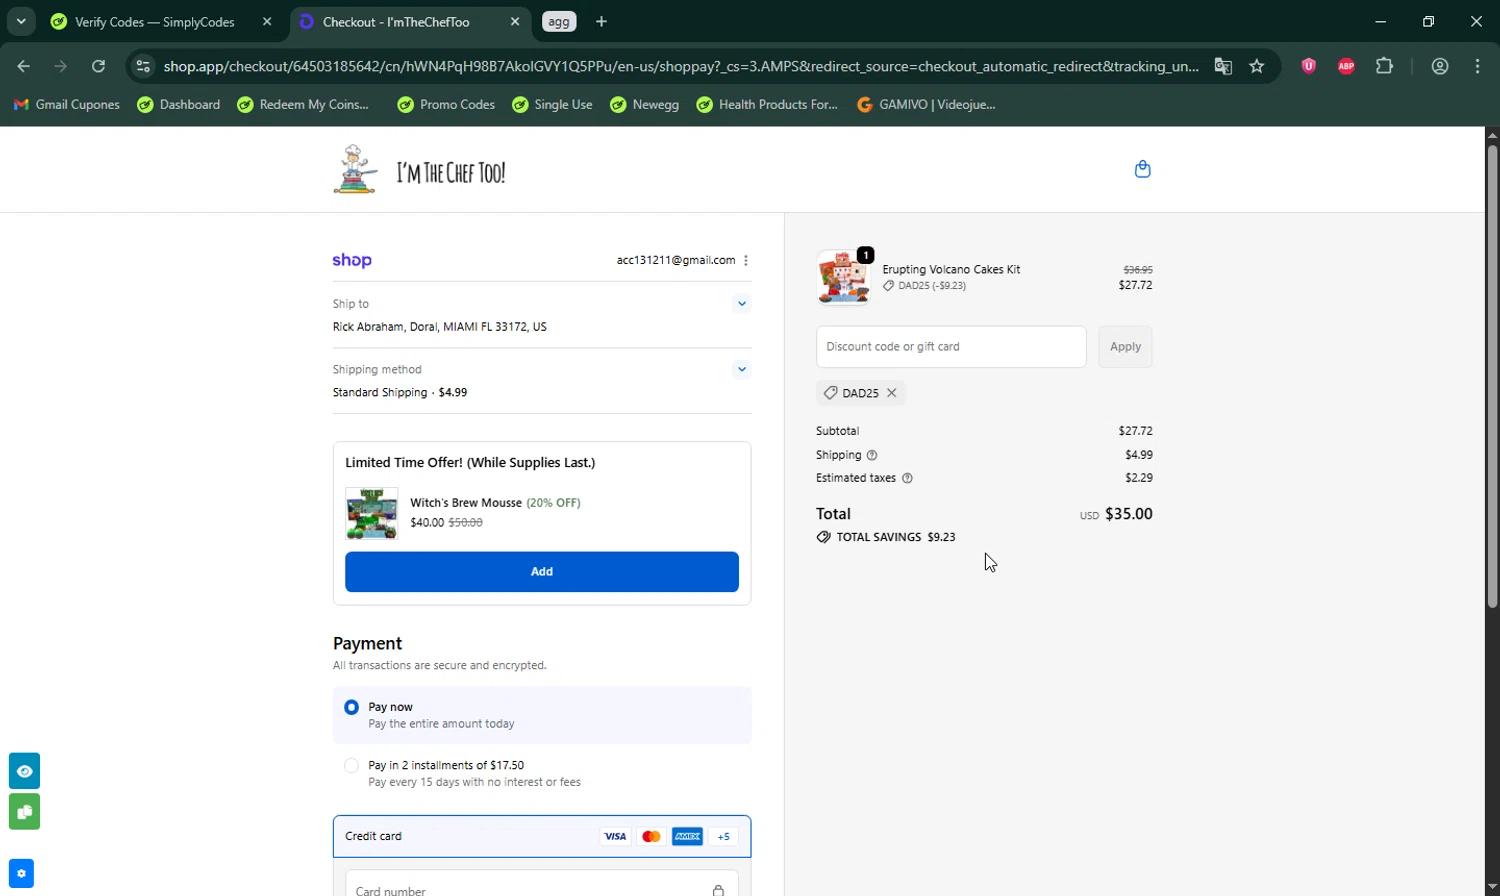
Task: Add Witch's Brew Mousse offer
Action: 542,572
